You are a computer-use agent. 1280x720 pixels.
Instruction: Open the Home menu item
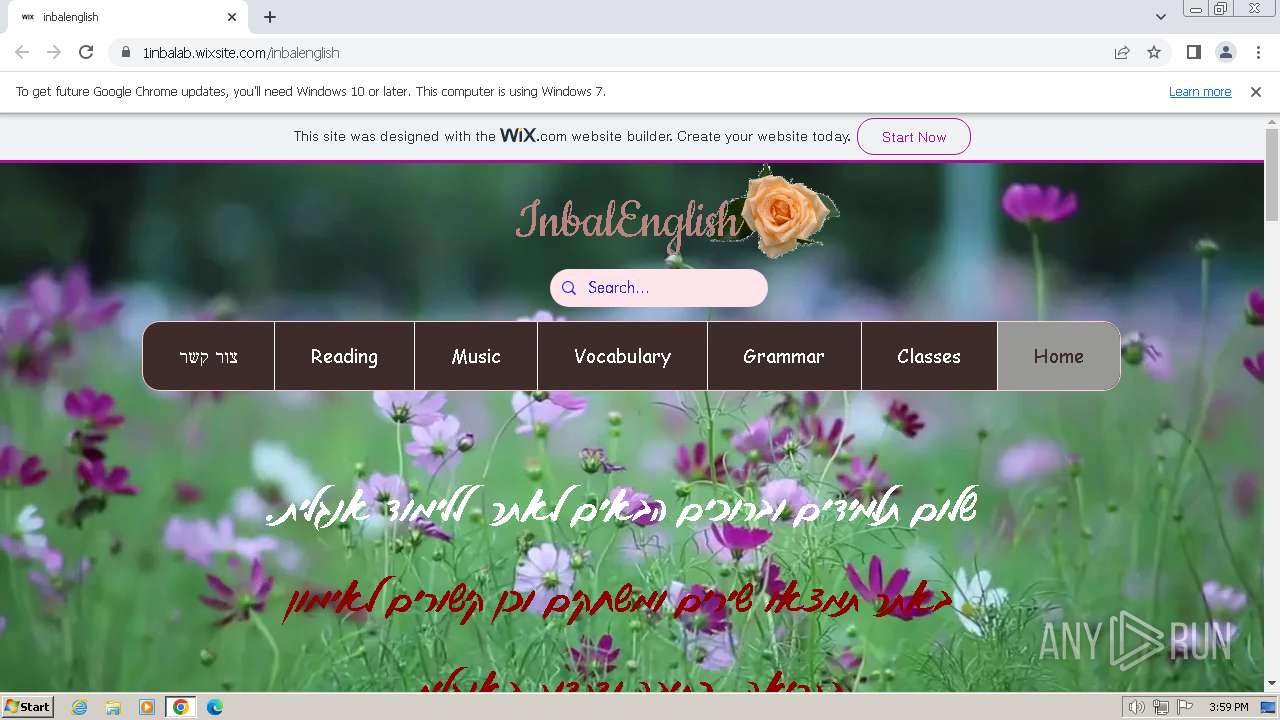(1058, 356)
